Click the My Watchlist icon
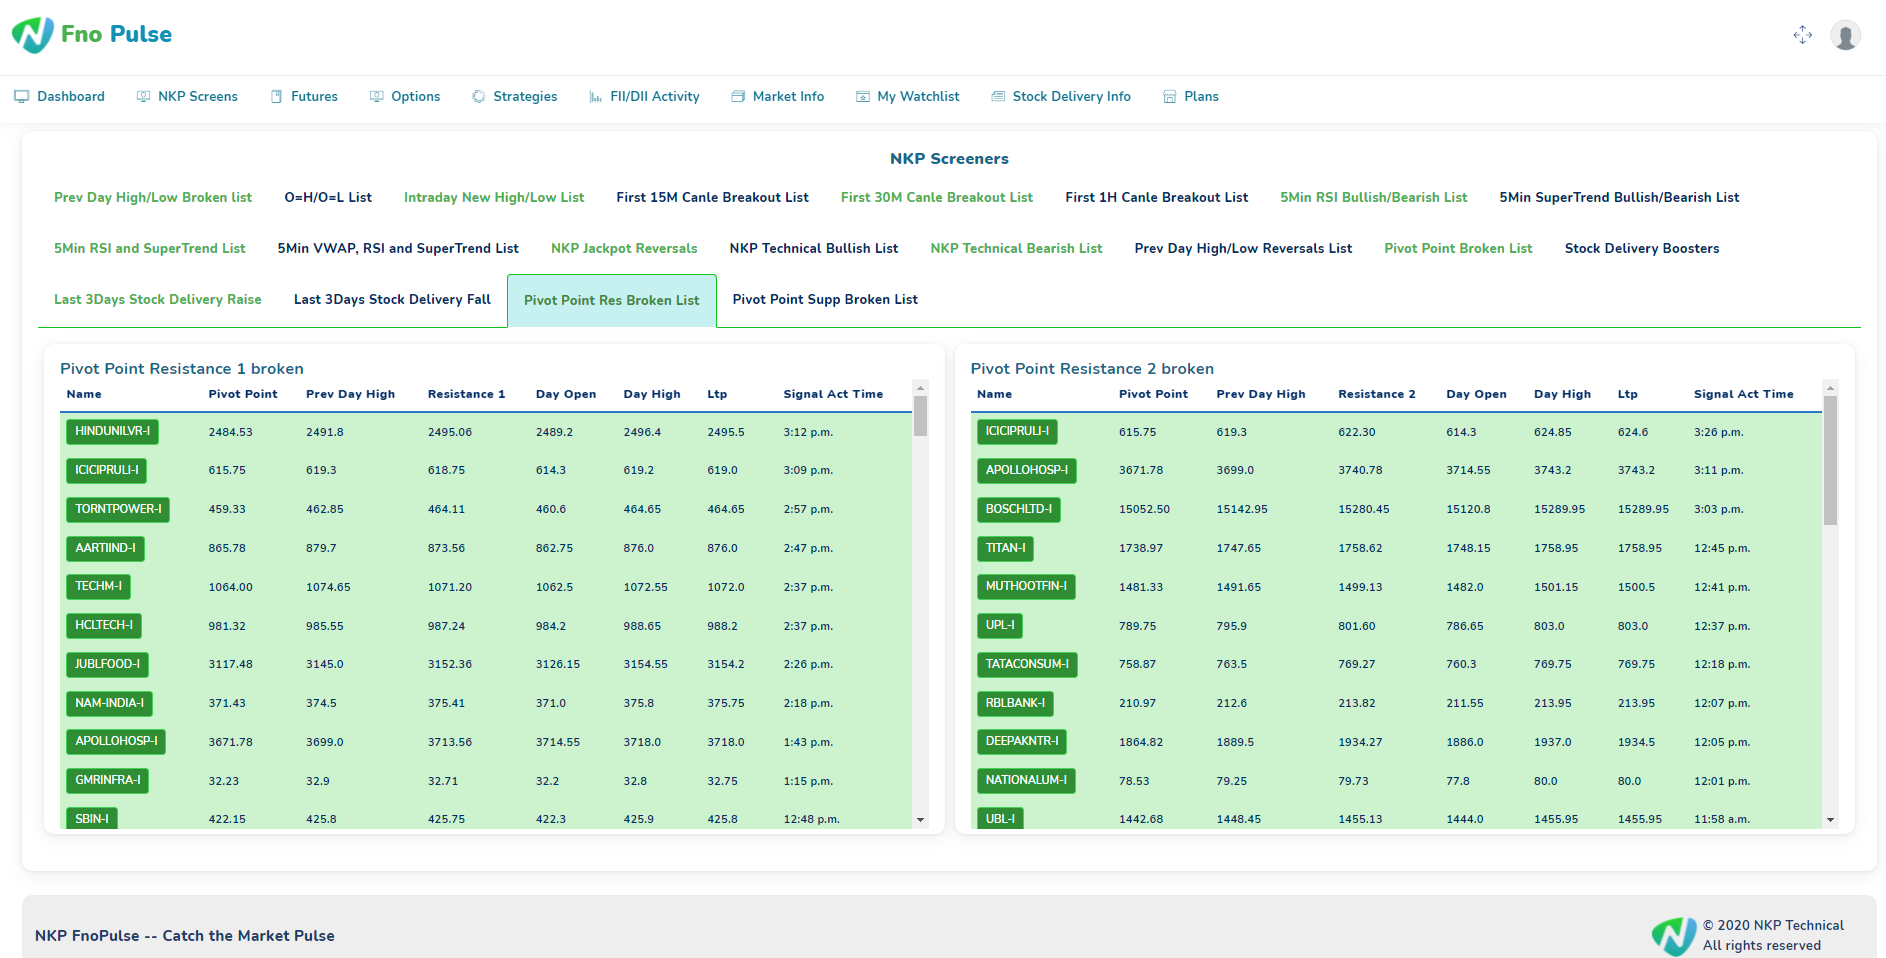 (862, 97)
